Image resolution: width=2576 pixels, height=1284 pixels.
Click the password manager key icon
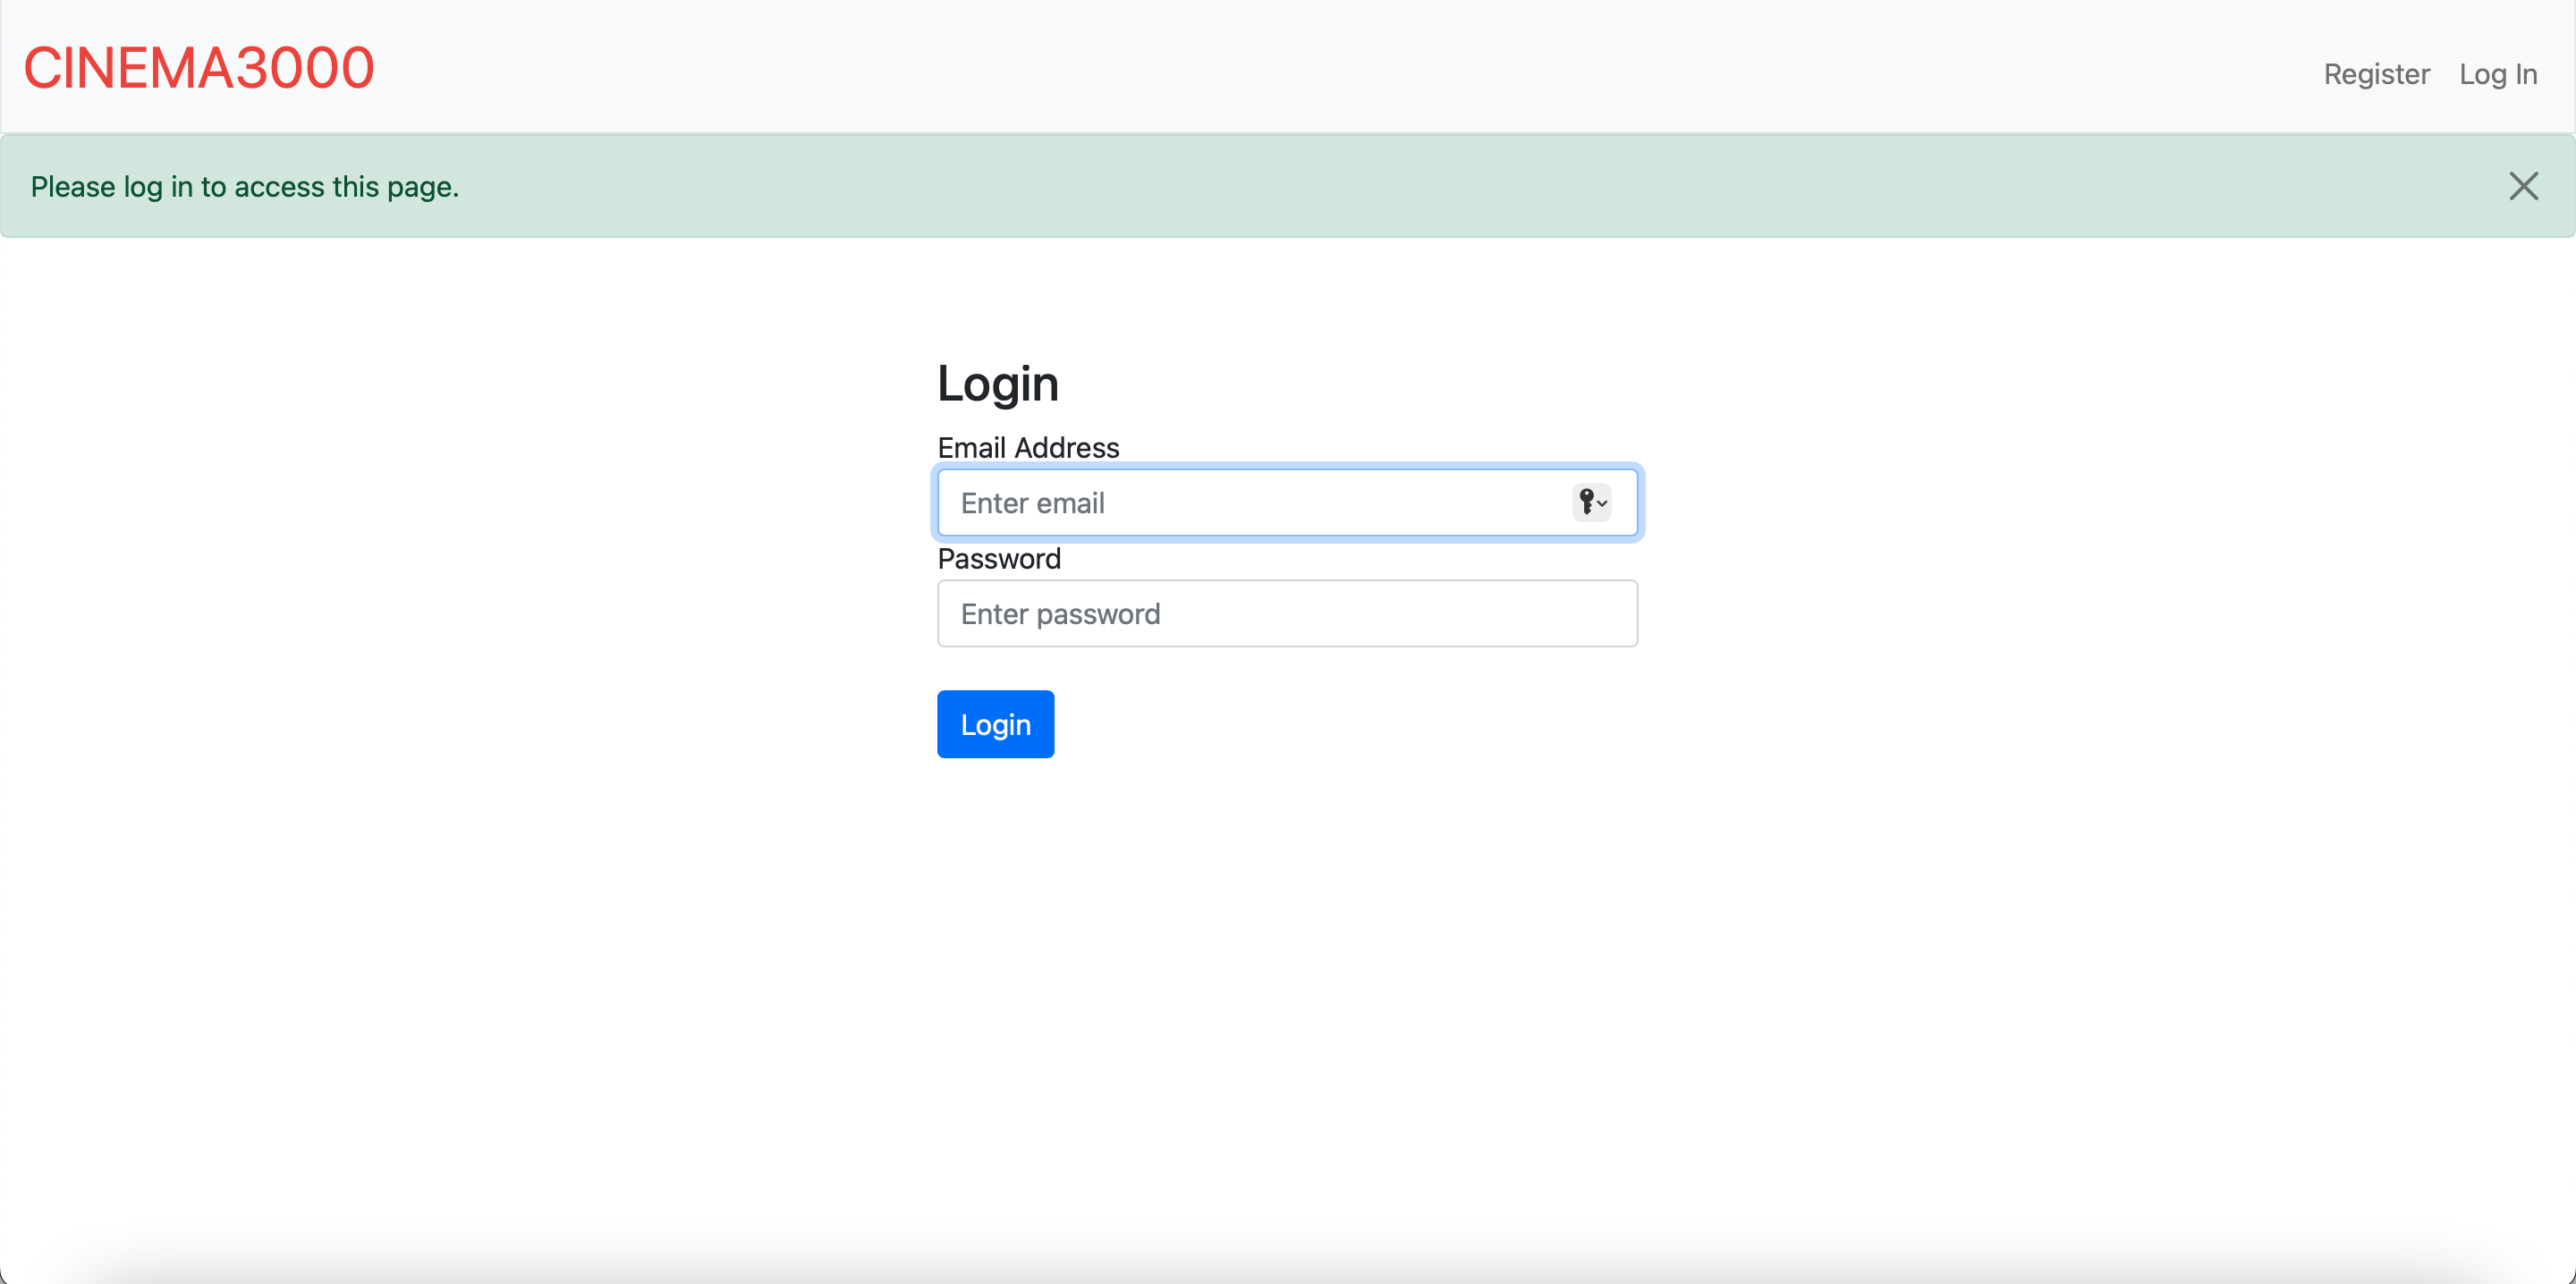coord(1586,502)
